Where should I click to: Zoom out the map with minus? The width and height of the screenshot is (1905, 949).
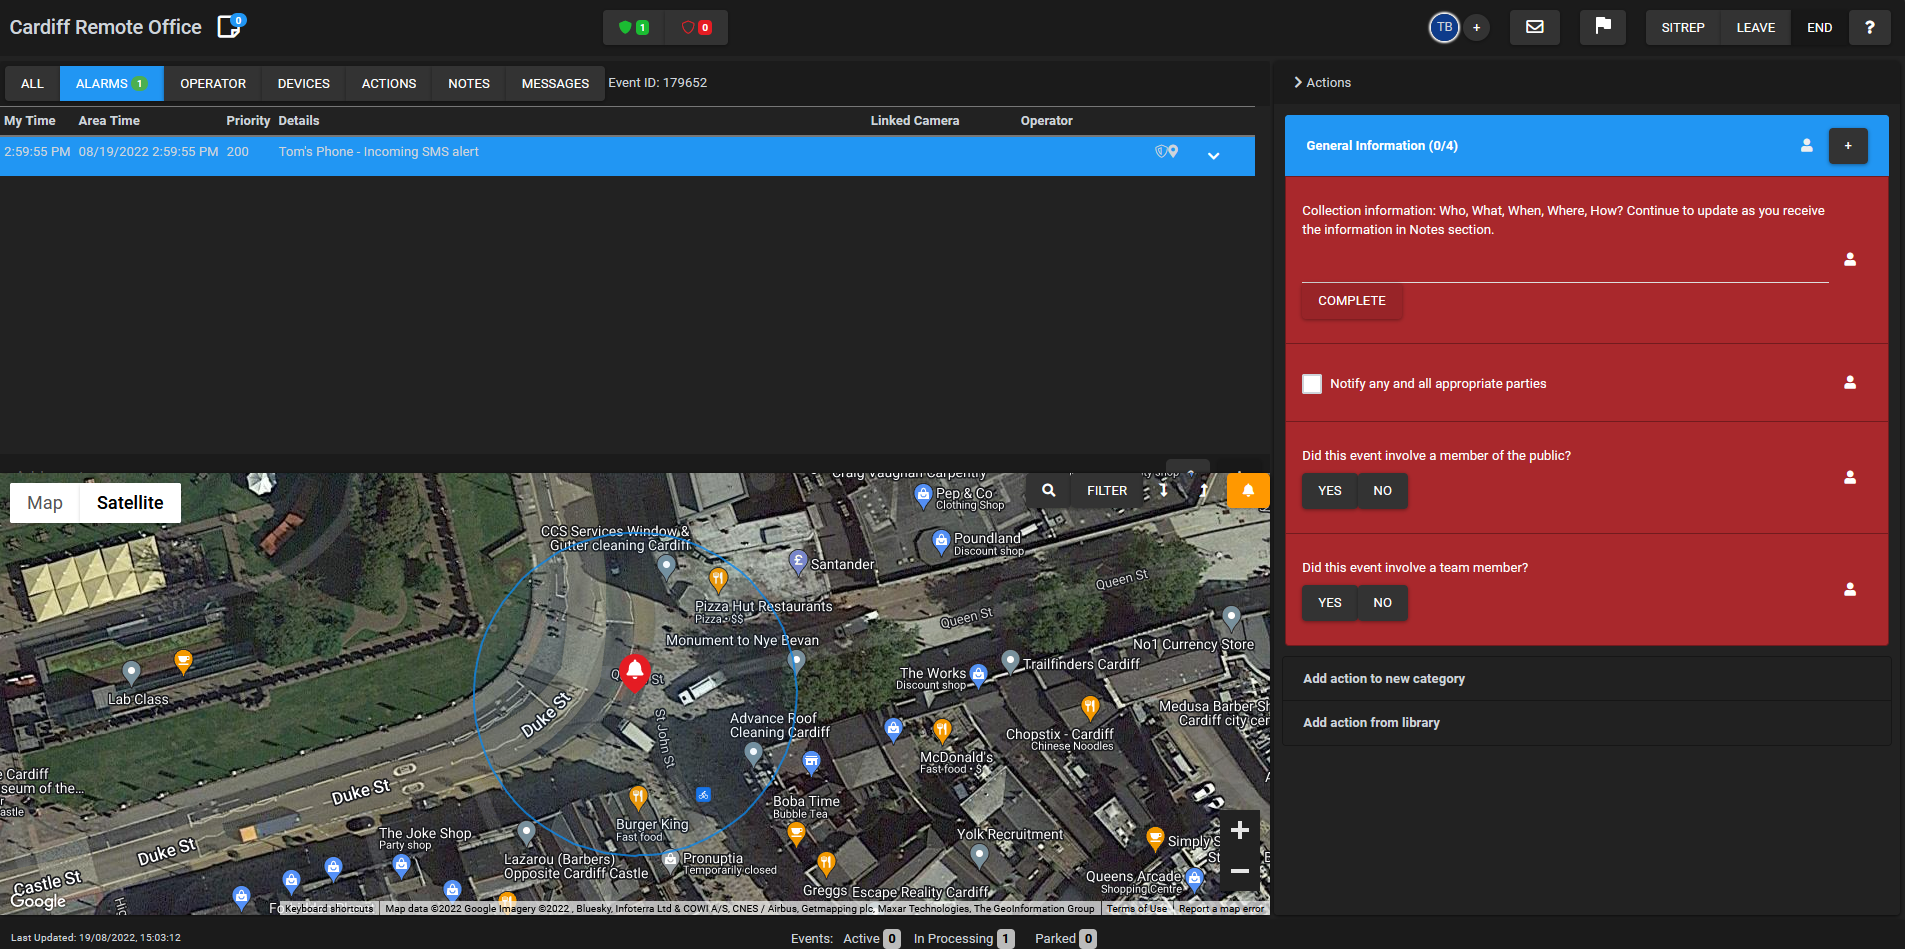click(1240, 871)
